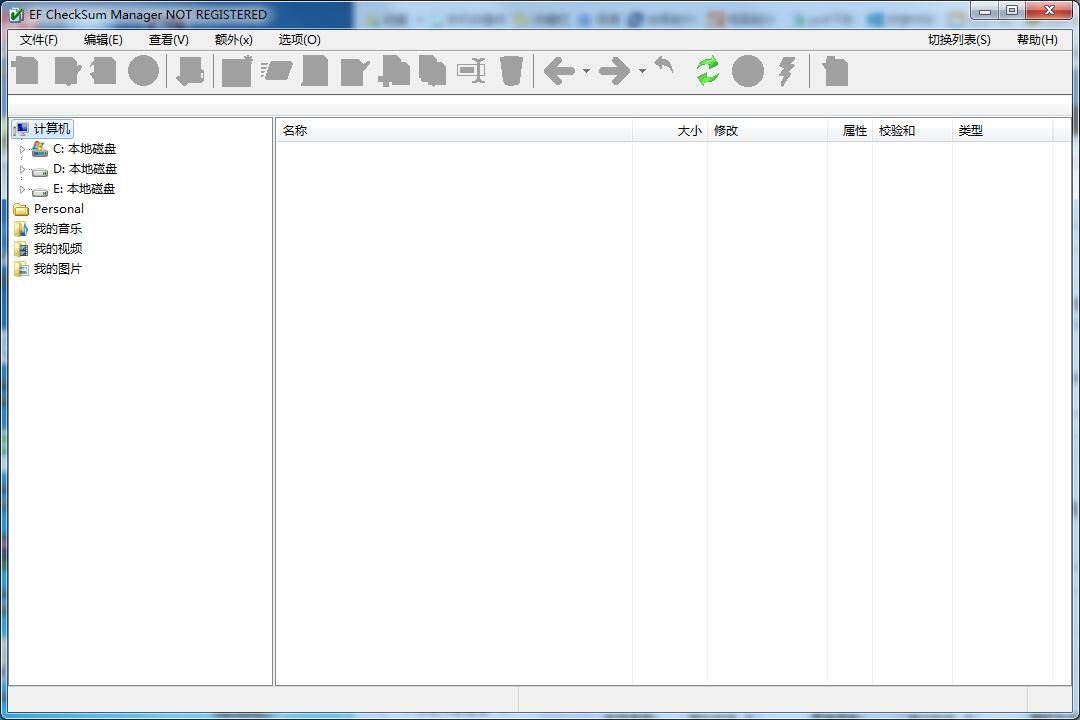Screen dimensions: 1080x720
Task: Click the back navigation arrow icon
Action: pos(558,70)
